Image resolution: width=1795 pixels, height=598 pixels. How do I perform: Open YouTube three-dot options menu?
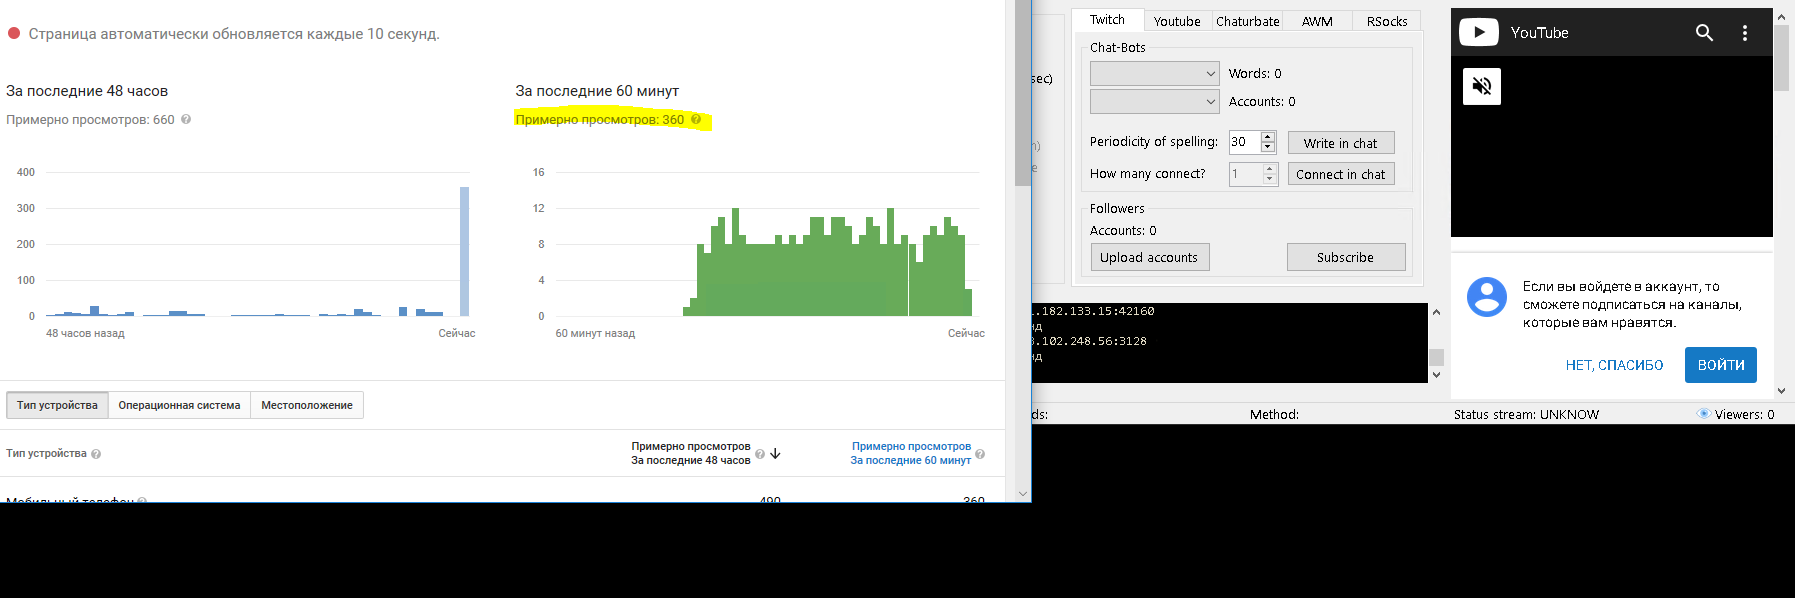coord(1745,33)
